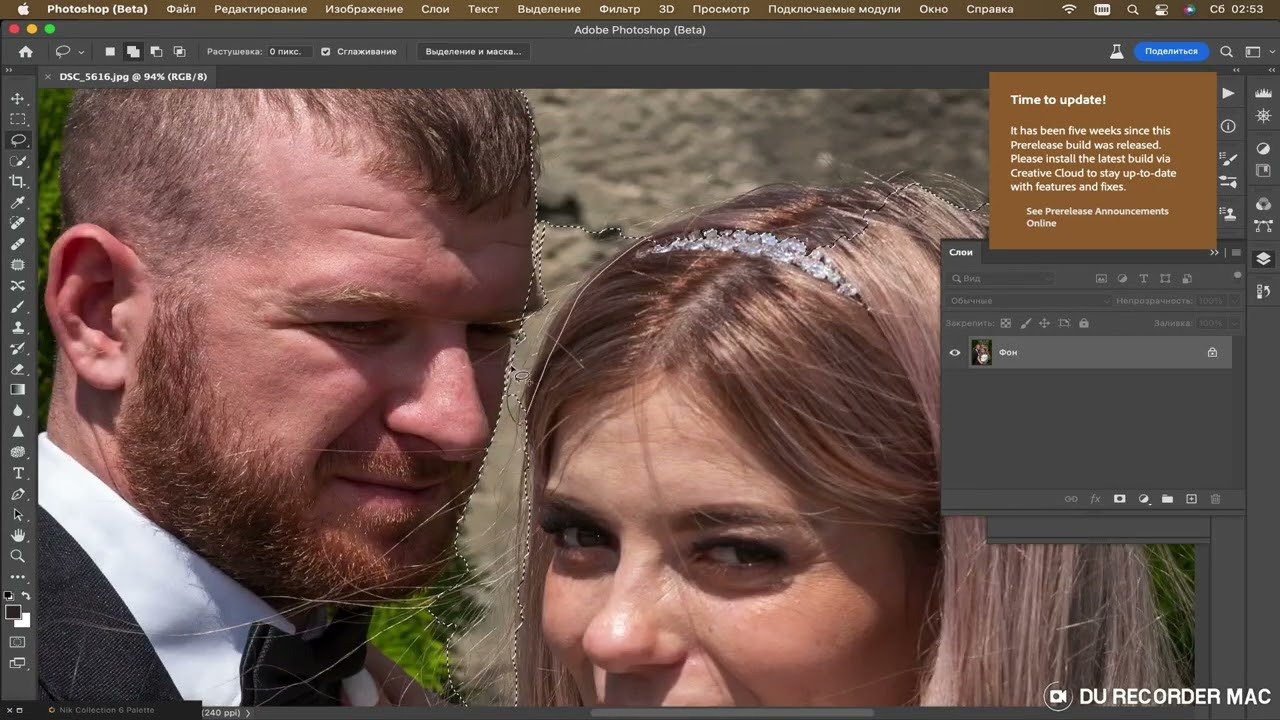This screenshot has height=720, width=1280.
Task: Open See Prerelease Announcements Online link
Action: click(x=1096, y=217)
